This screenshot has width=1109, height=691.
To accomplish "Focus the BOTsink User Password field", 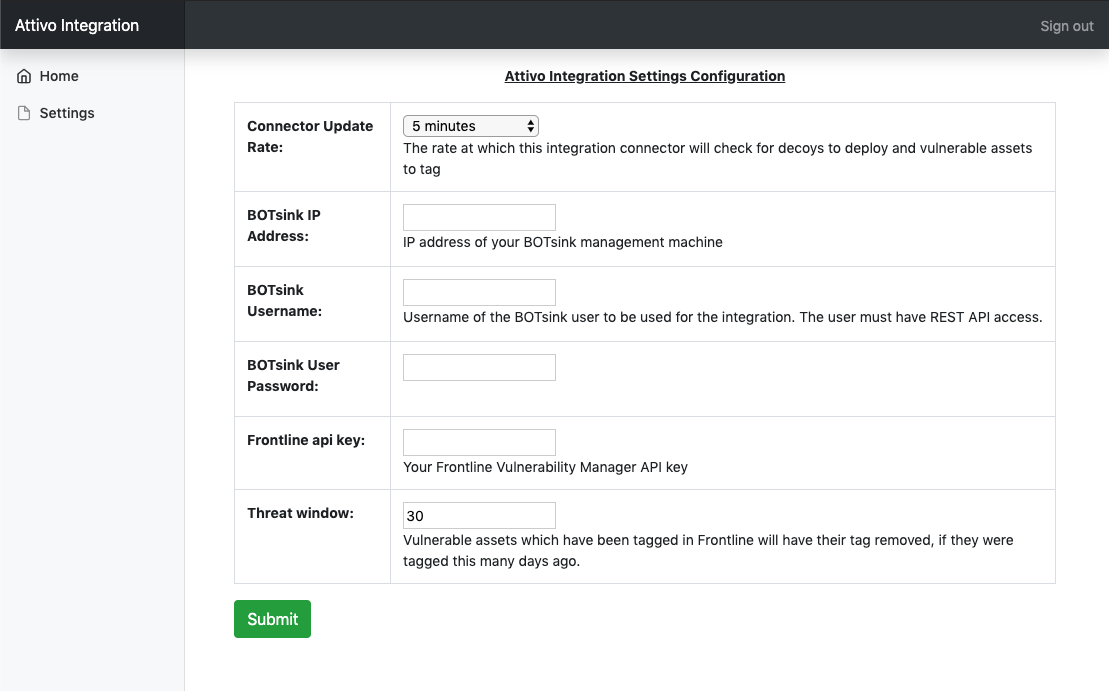I will click(480, 367).
